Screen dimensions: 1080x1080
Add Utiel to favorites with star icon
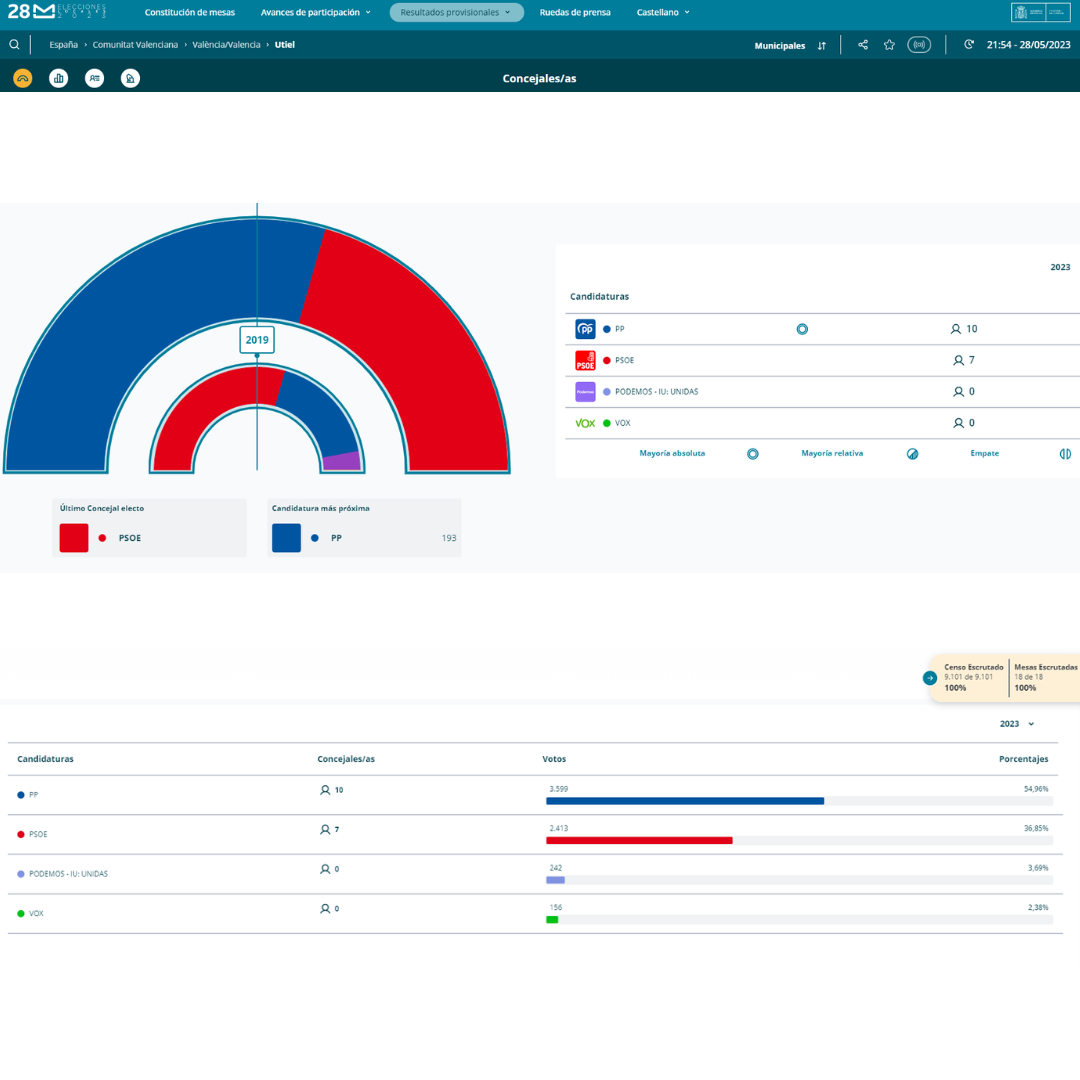pyautogui.click(x=889, y=45)
